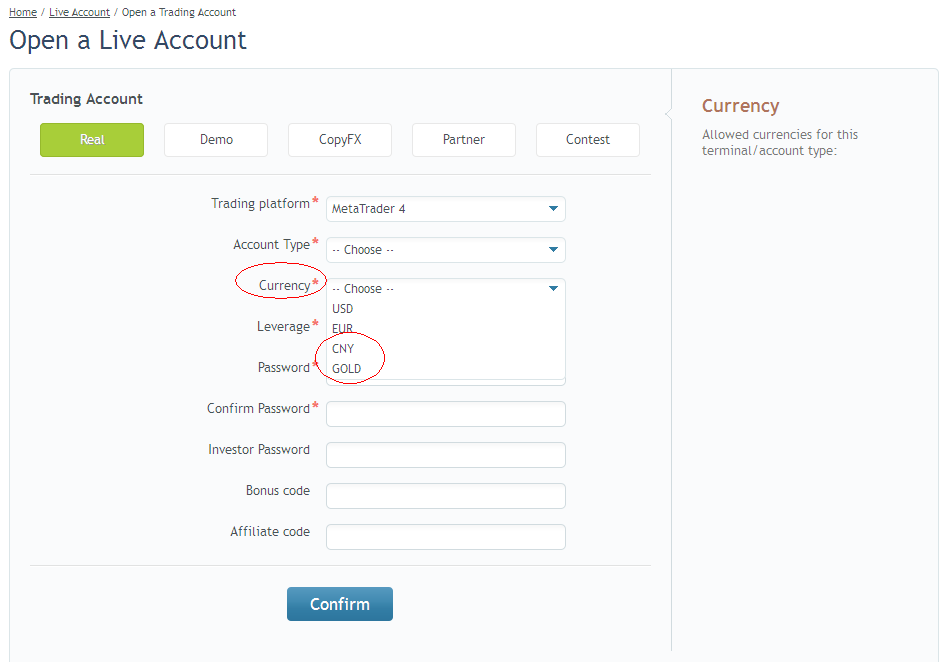Open the Live Account breadcrumb link

[79, 13]
